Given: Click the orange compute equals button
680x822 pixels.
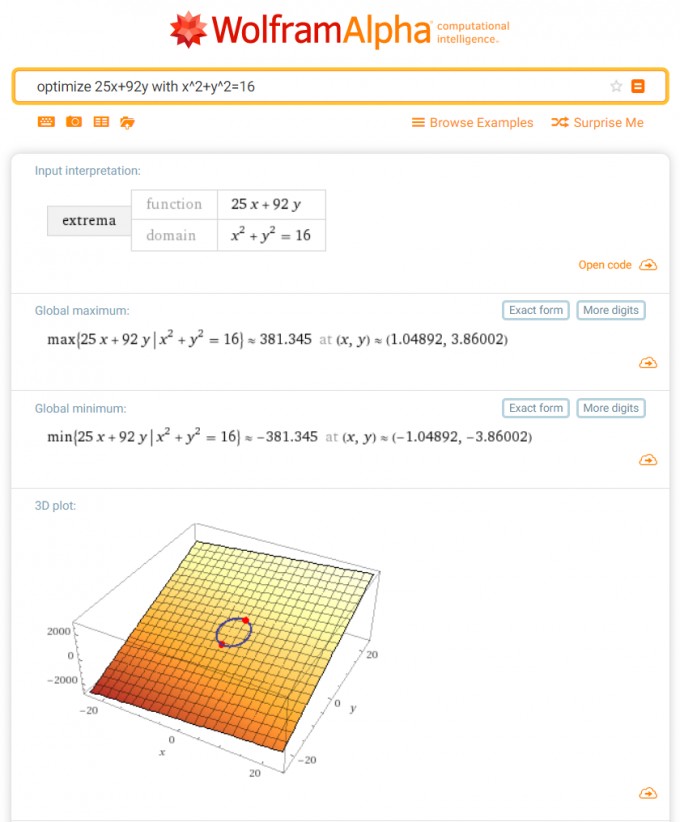Looking at the screenshot, I should (638, 86).
